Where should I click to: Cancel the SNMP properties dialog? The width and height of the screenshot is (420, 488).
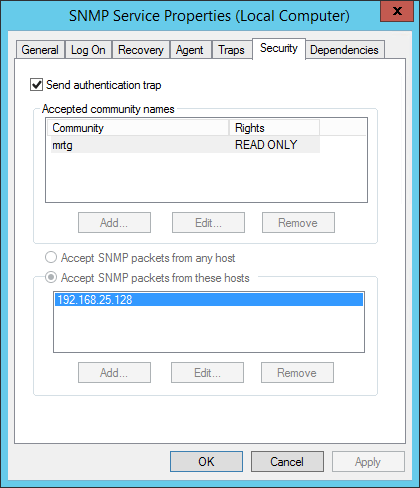[x=287, y=461]
